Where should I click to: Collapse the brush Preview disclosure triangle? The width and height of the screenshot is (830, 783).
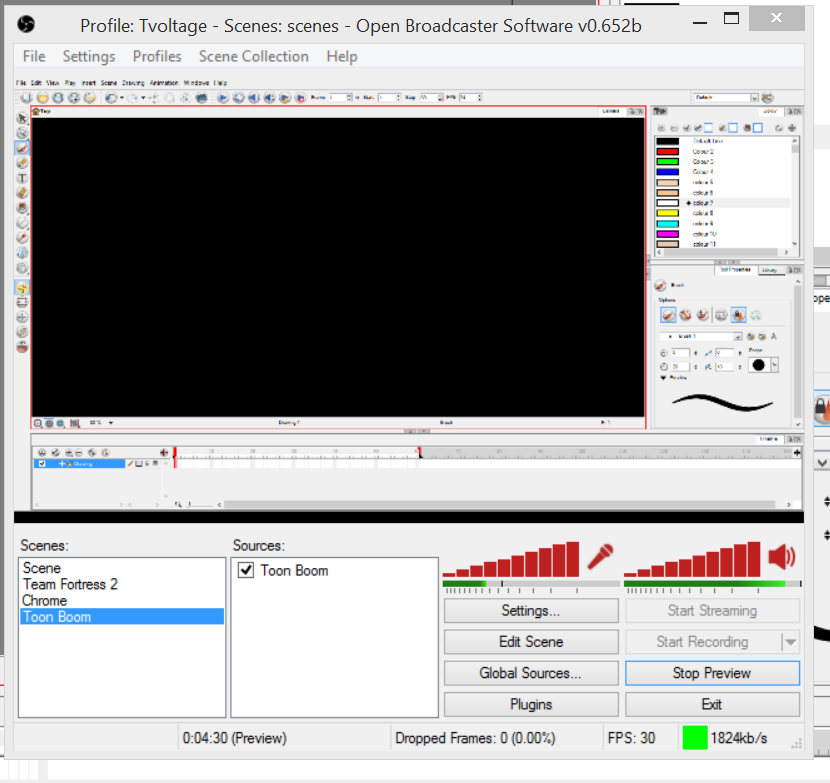(663, 377)
